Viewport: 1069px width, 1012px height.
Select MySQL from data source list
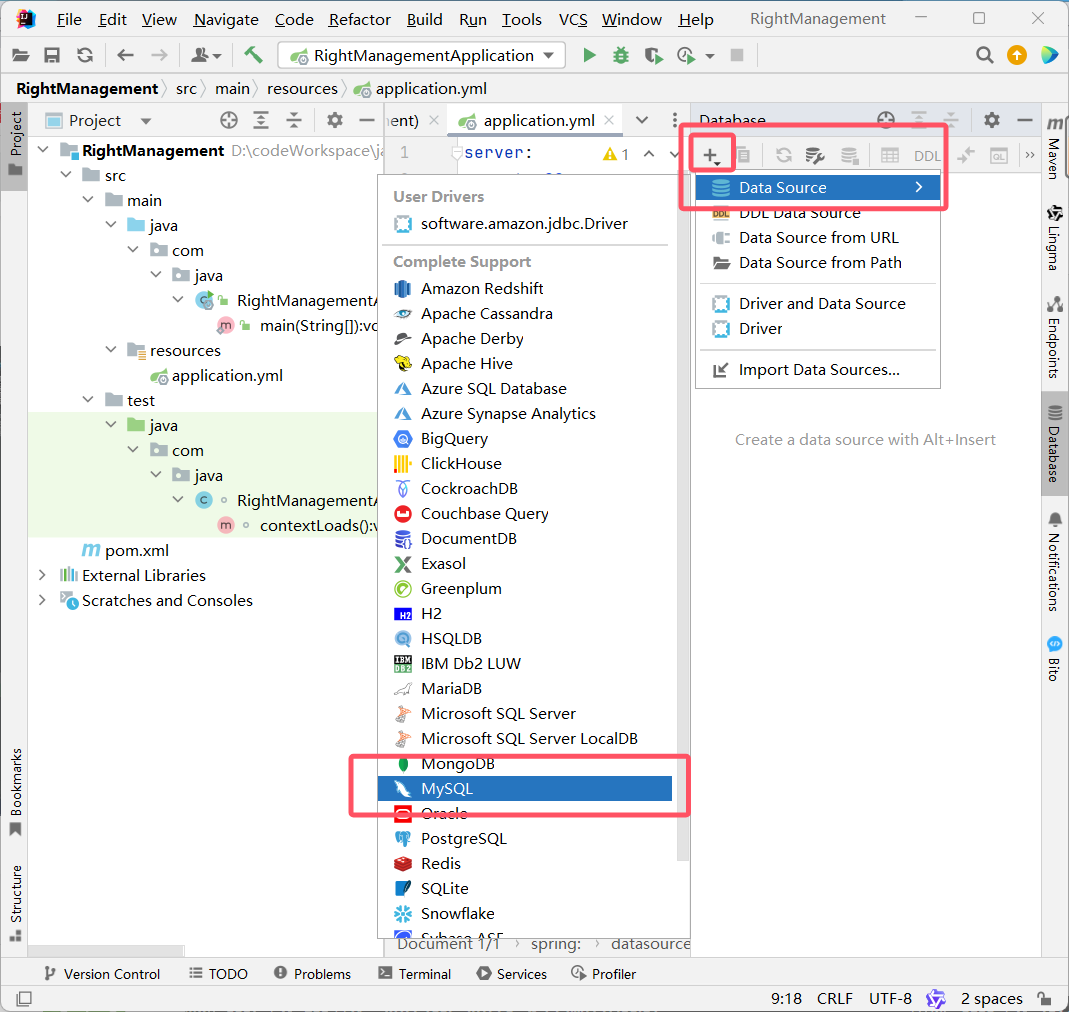pos(524,788)
